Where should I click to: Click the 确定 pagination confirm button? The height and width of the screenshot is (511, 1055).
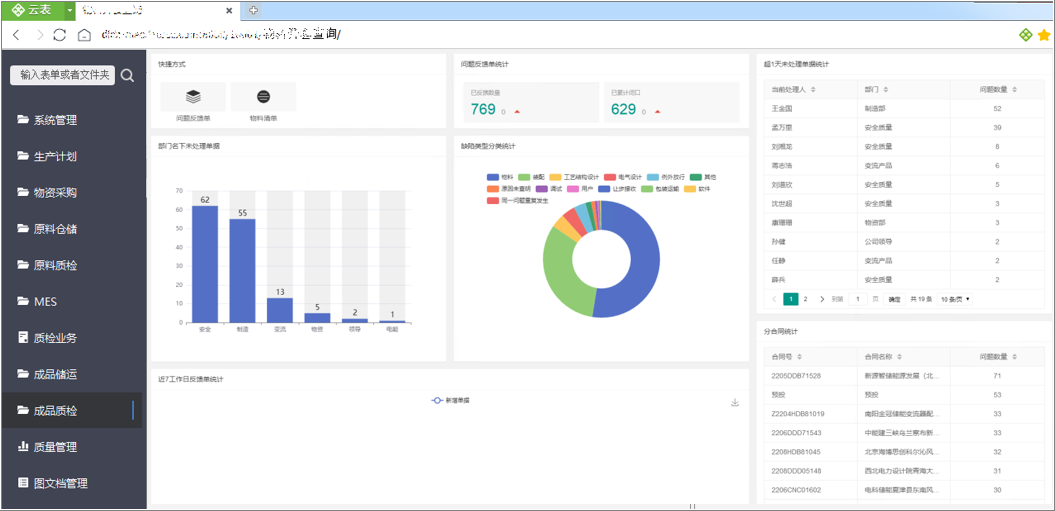tap(894, 299)
